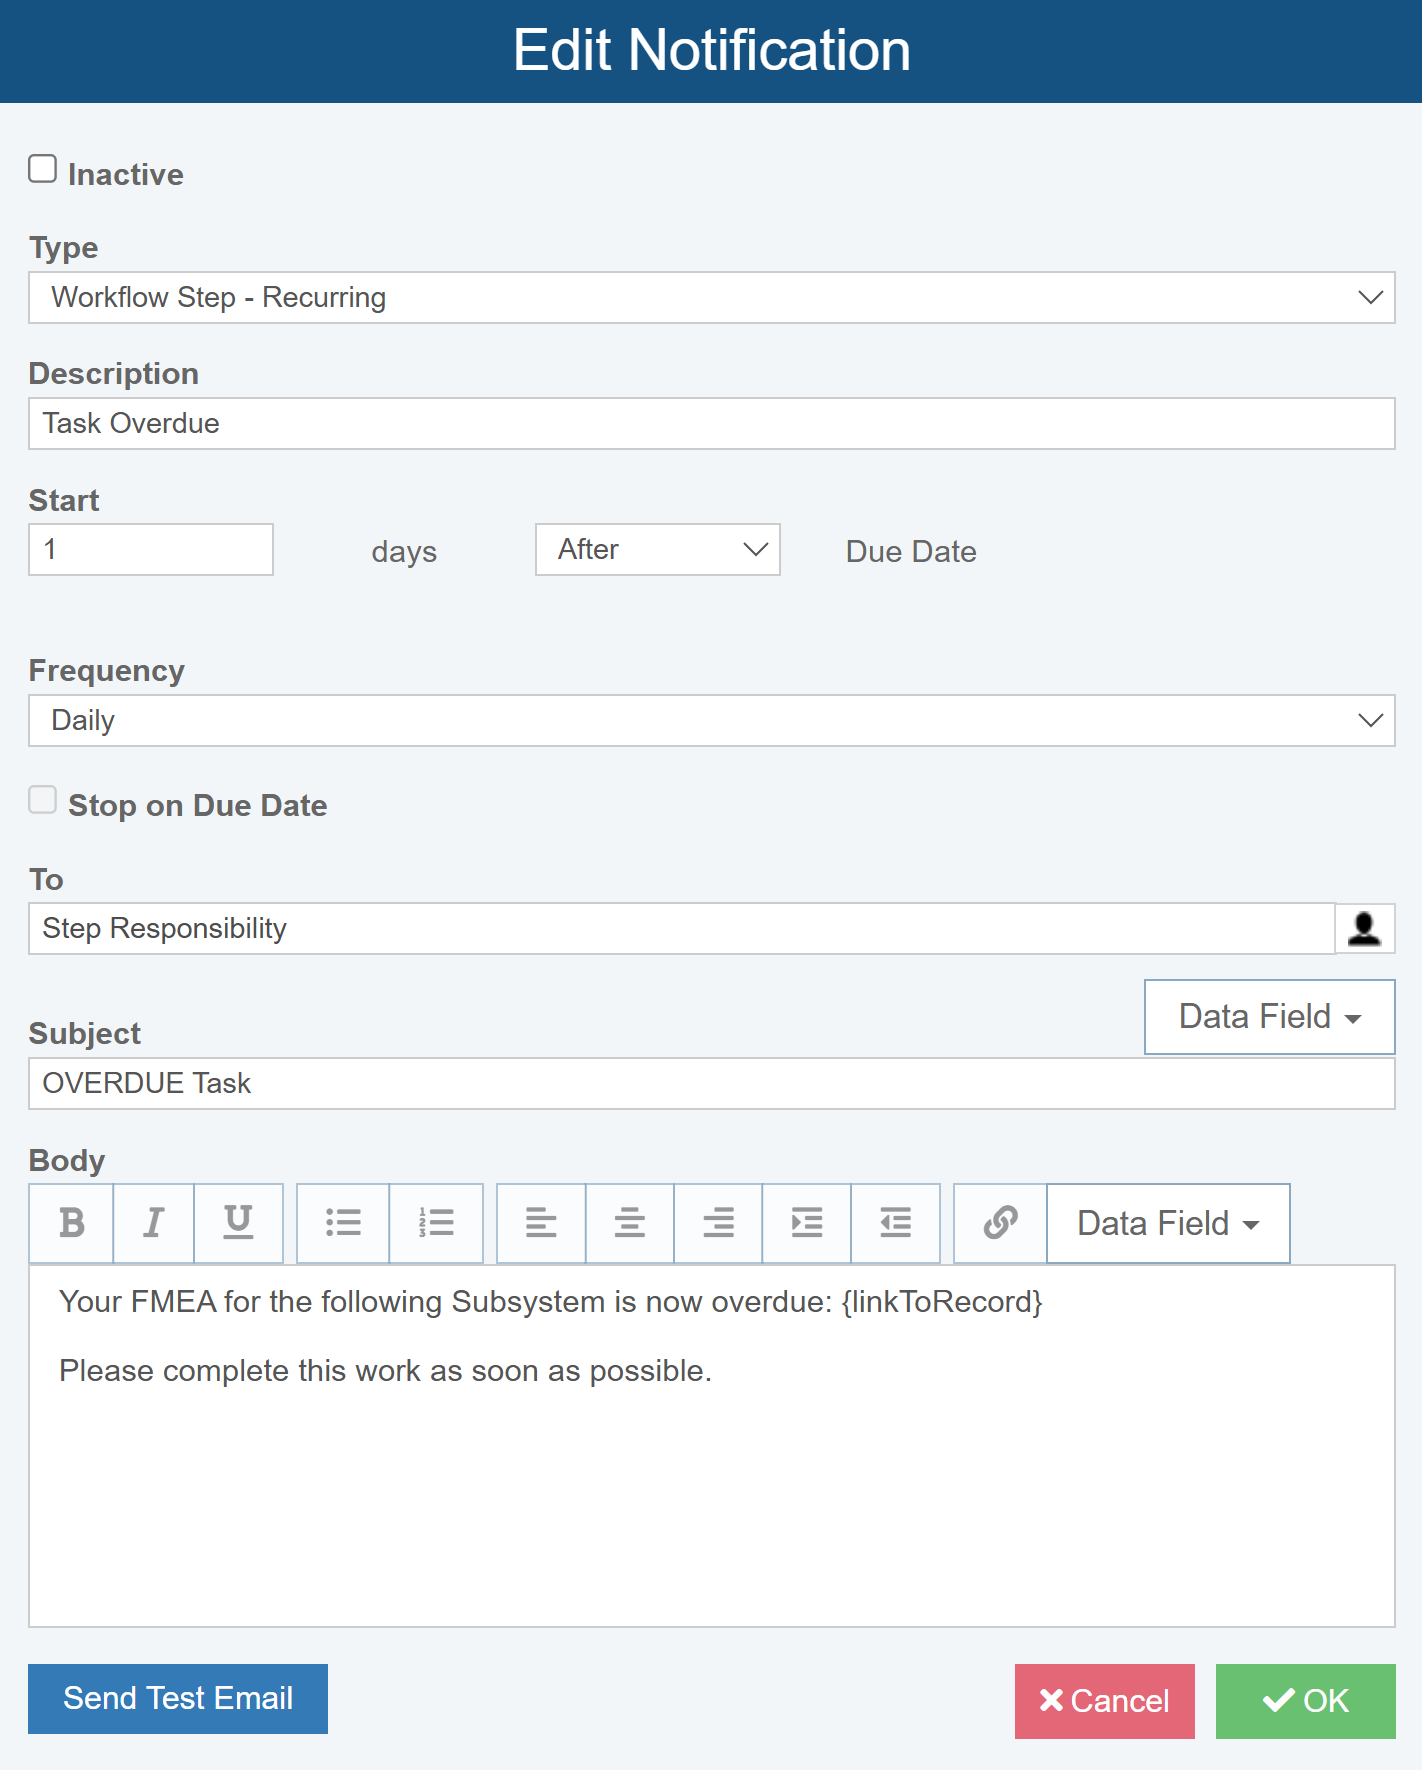Viewport: 1422px width, 1770px height.
Task: Click into the Description text field
Action: (711, 424)
